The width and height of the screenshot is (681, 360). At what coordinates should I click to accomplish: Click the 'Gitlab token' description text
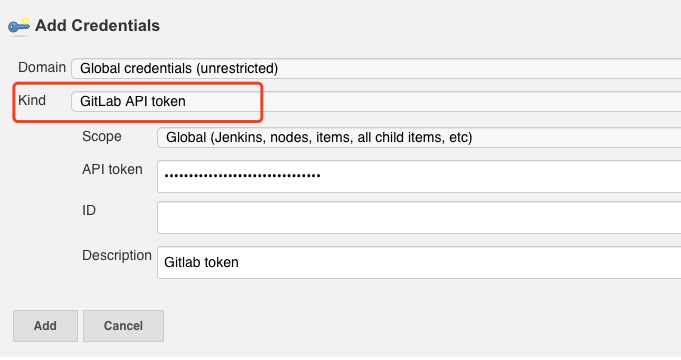pyautogui.click(x=201, y=262)
